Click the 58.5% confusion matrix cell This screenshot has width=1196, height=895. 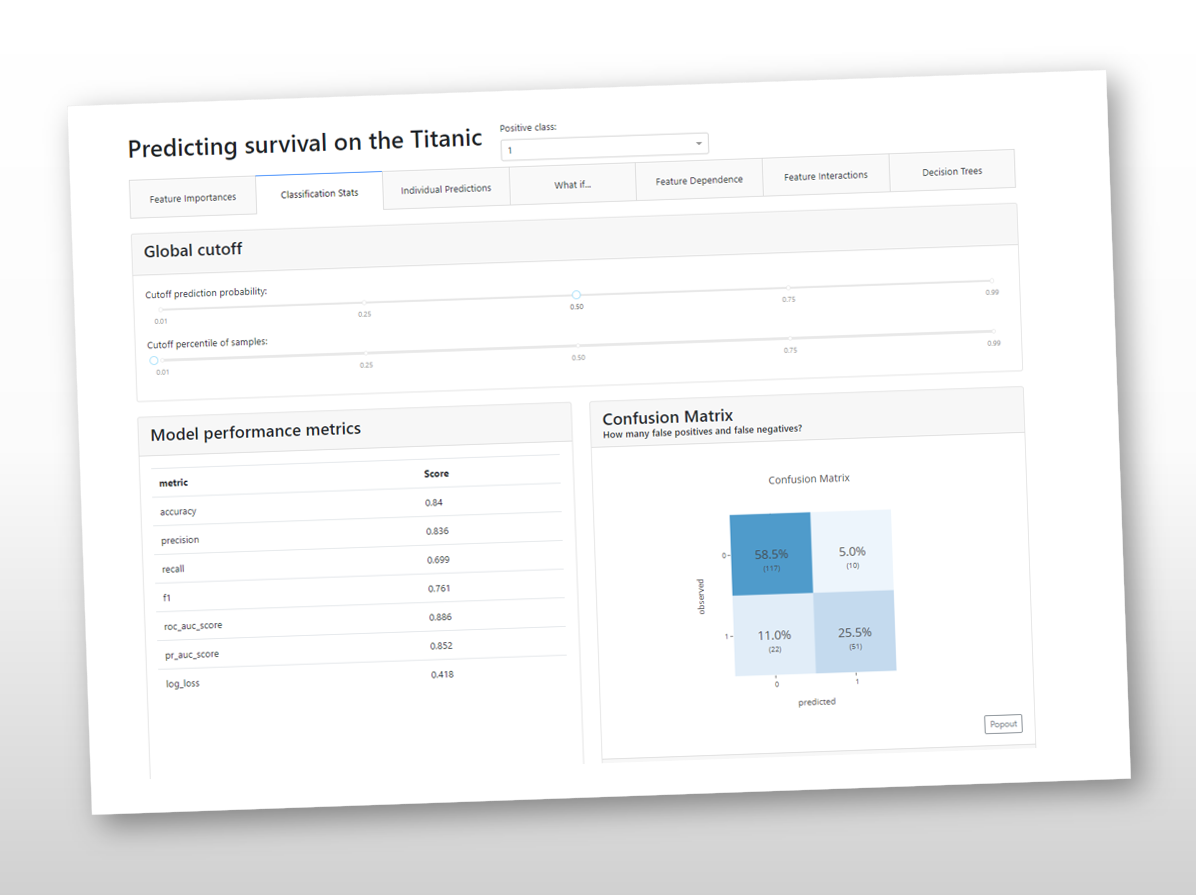click(771, 554)
